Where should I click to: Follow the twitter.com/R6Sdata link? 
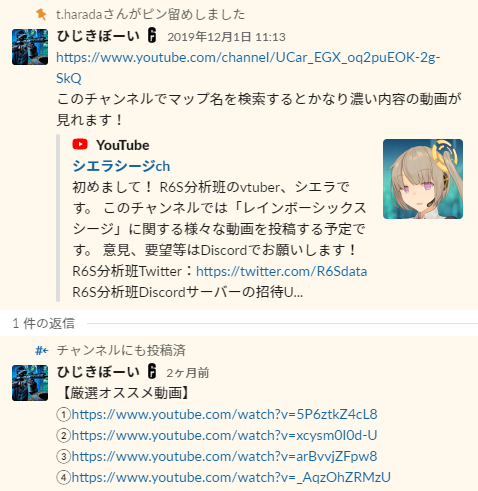[282, 271]
